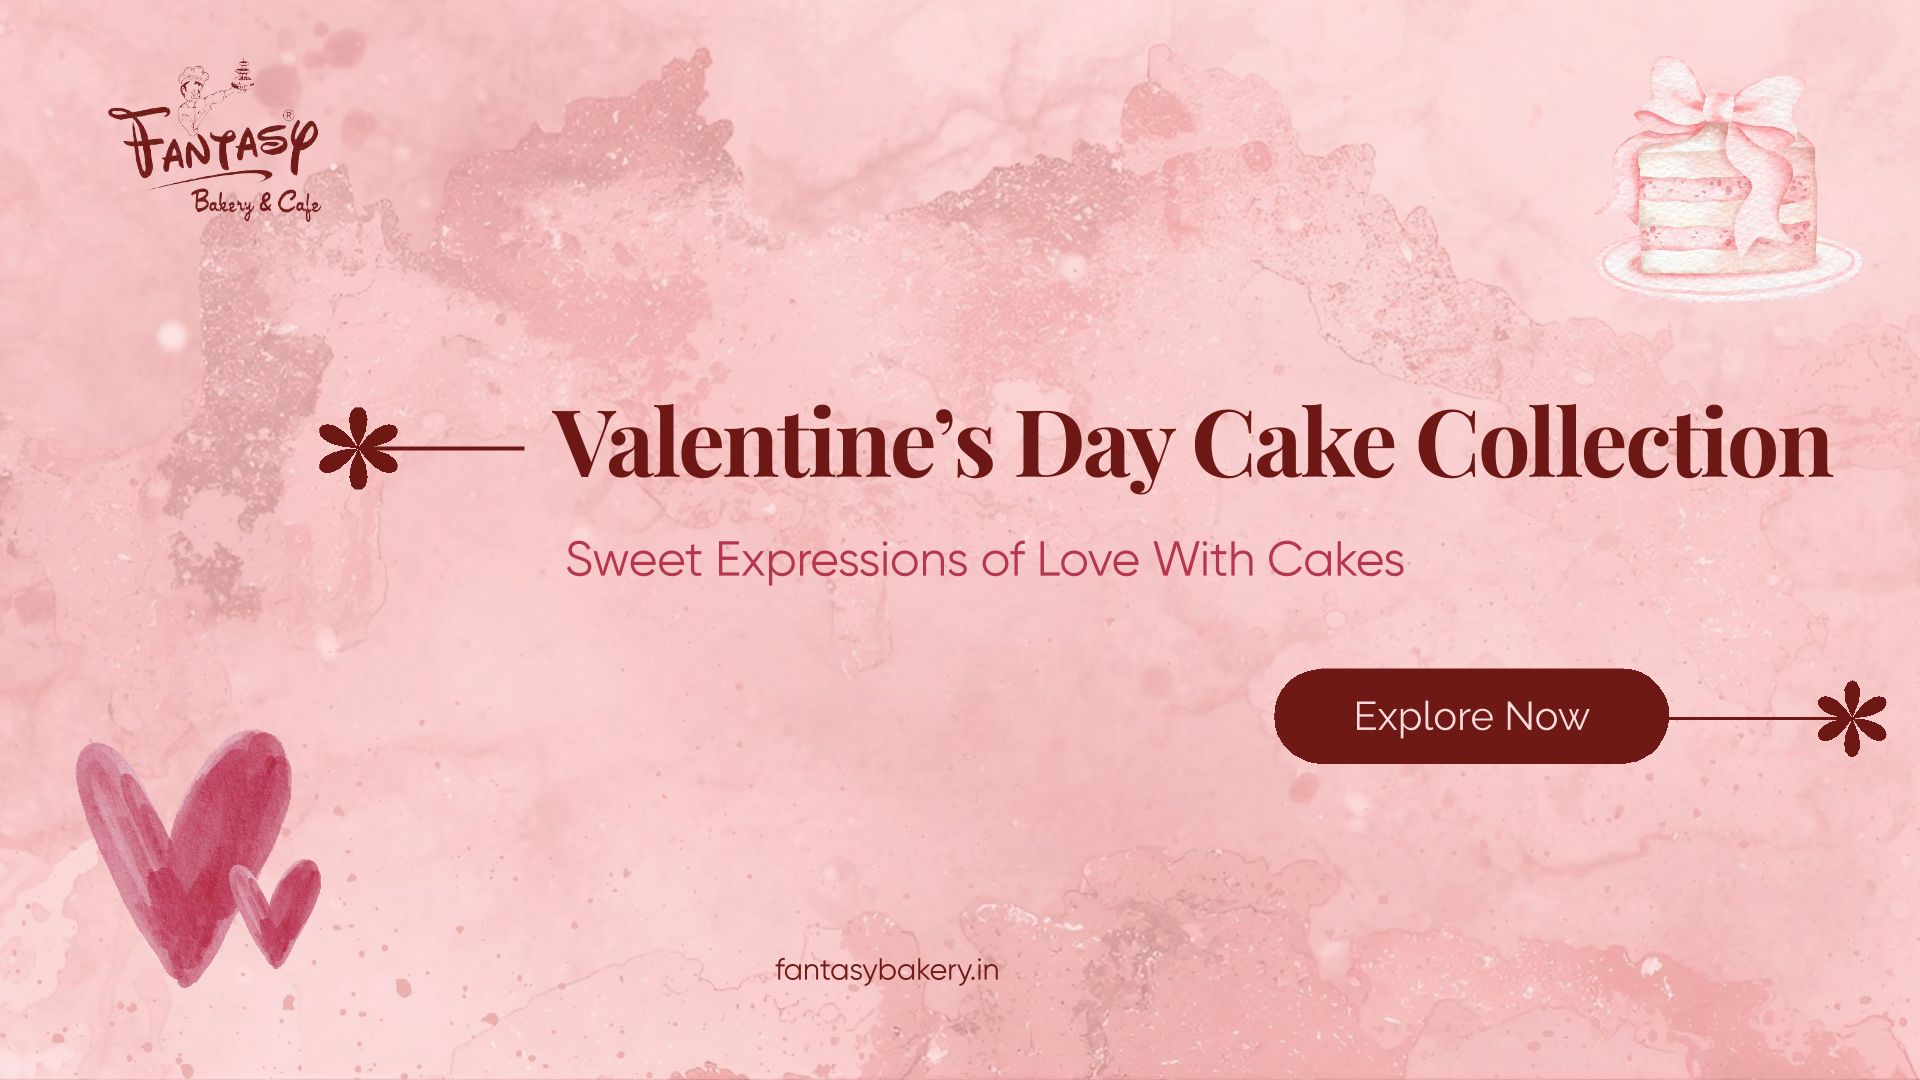Click the Explore Now button
The width and height of the screenshot is (1920, 1080).
1470,716
